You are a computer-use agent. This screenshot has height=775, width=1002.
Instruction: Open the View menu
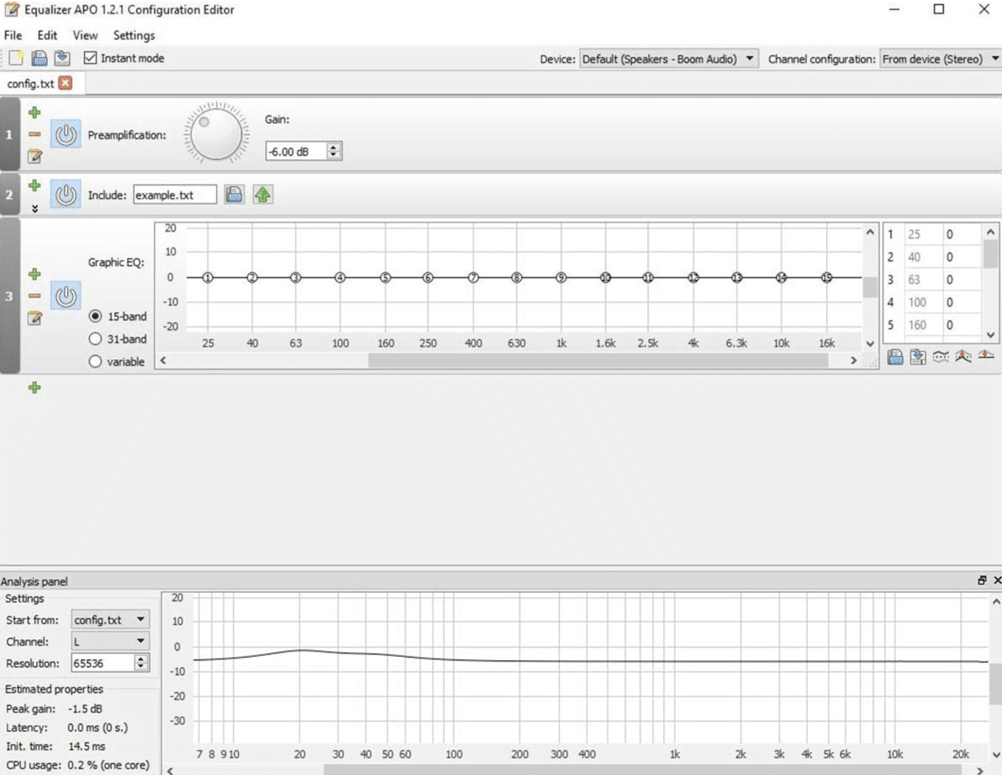coord(85,35)
